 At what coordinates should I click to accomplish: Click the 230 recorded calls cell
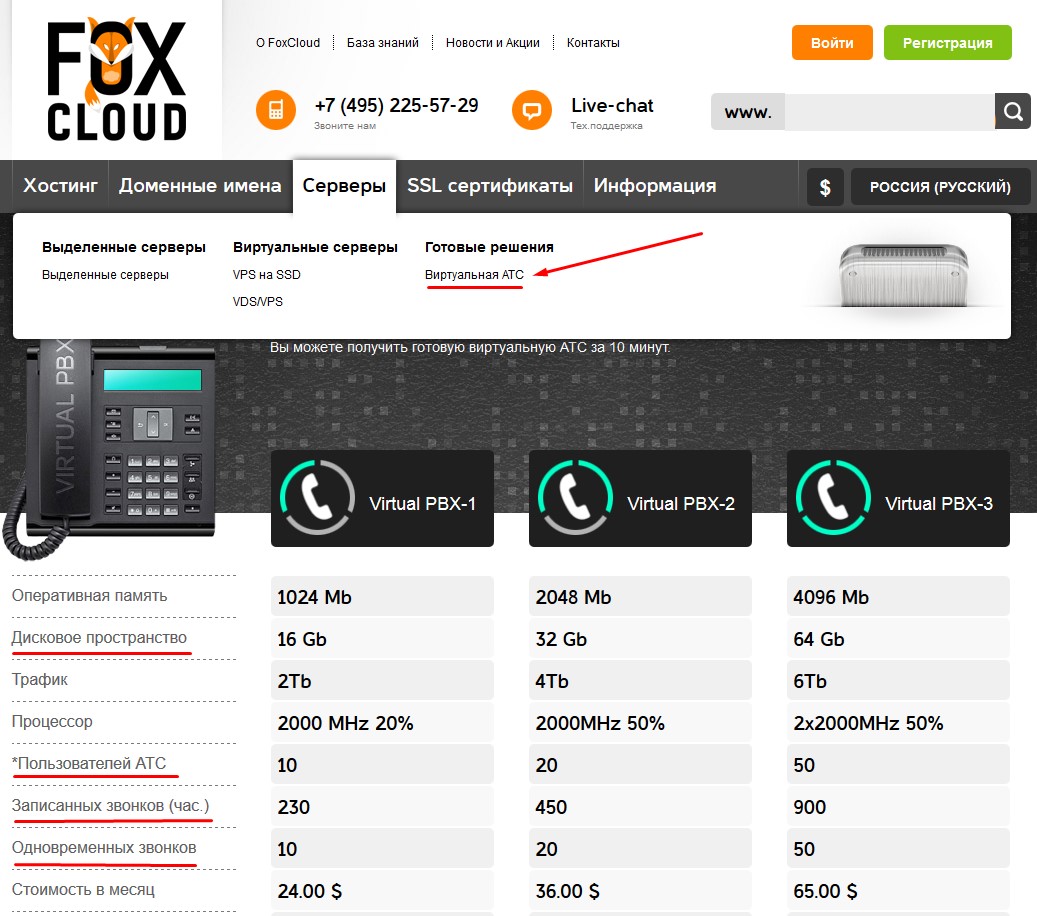tap(382, 807)
